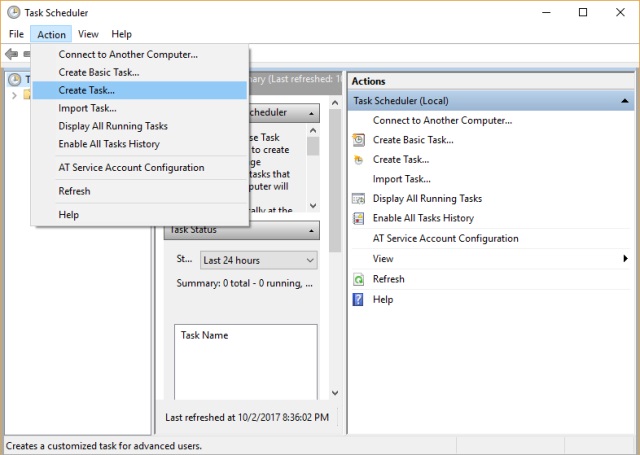Click Display All Running Tasks icon in Actions pane
The image size is (640, 455).
(x=358, y=199)
